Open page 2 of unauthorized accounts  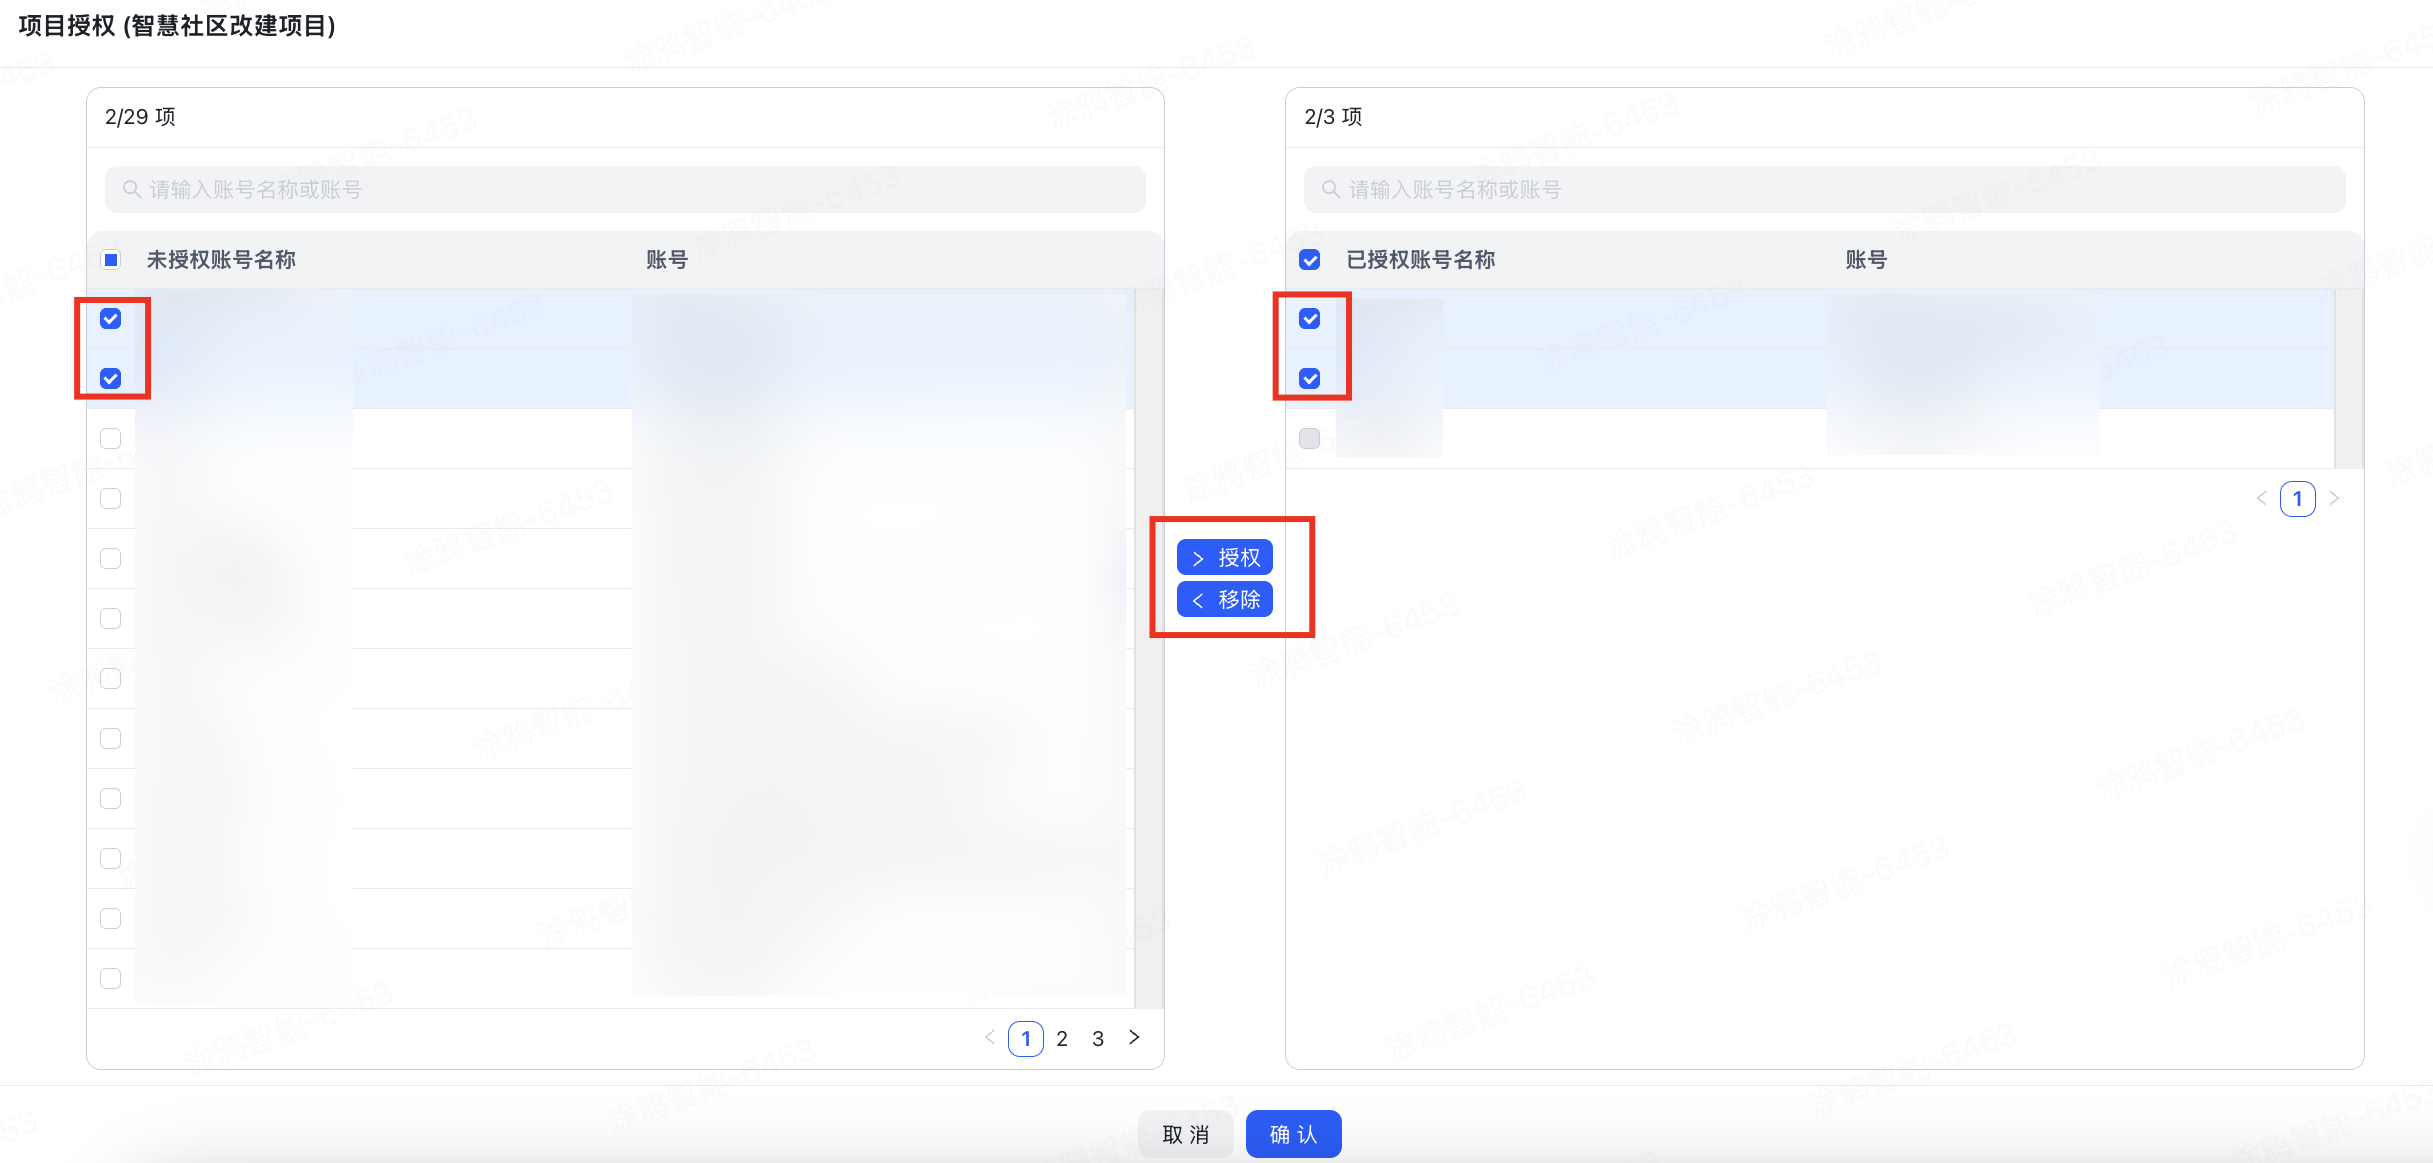(1062, 1038)
